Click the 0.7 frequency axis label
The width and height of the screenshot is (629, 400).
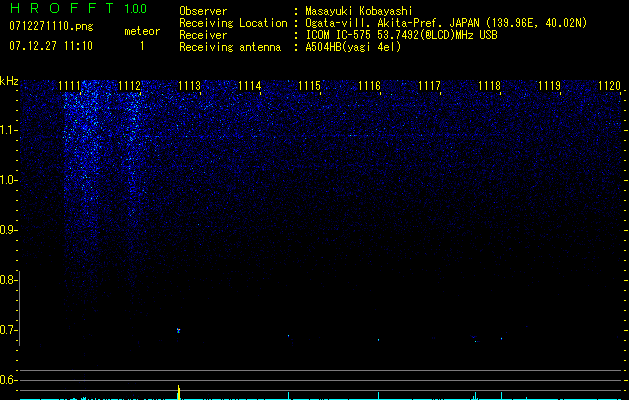[8, 330]
